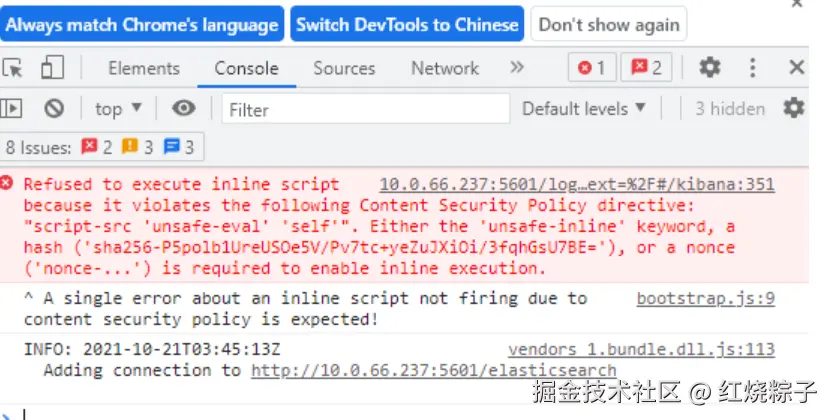Show the console sidebar icon
Screen dimensions: 832x420
(11, 109)
